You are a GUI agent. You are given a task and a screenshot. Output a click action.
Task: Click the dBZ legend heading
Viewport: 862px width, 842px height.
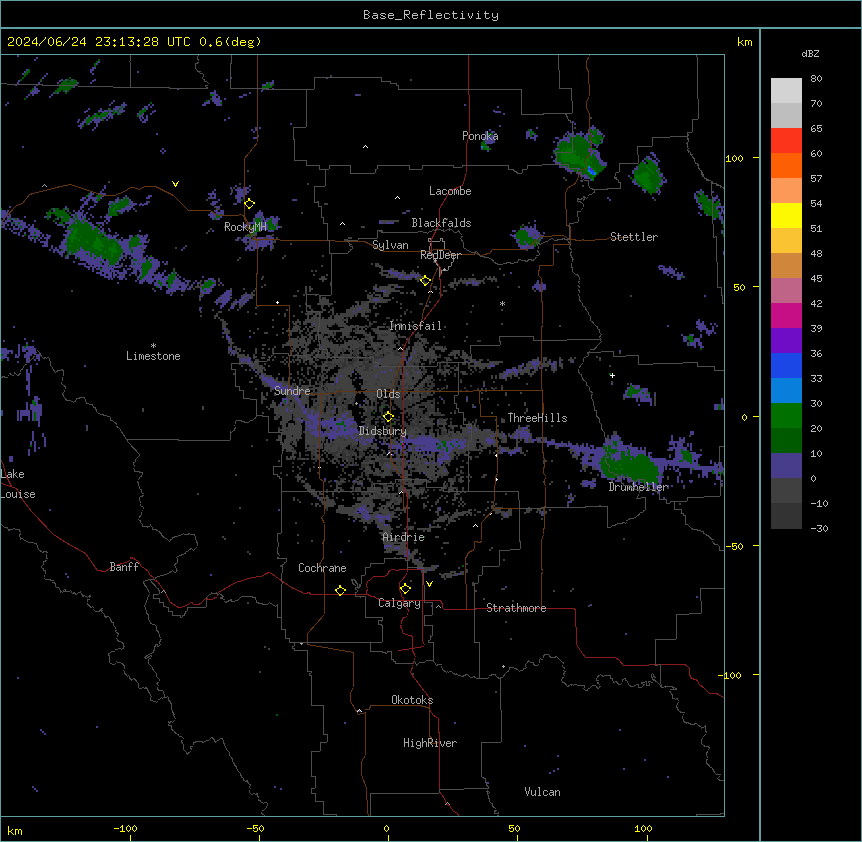tap(810, 54)
